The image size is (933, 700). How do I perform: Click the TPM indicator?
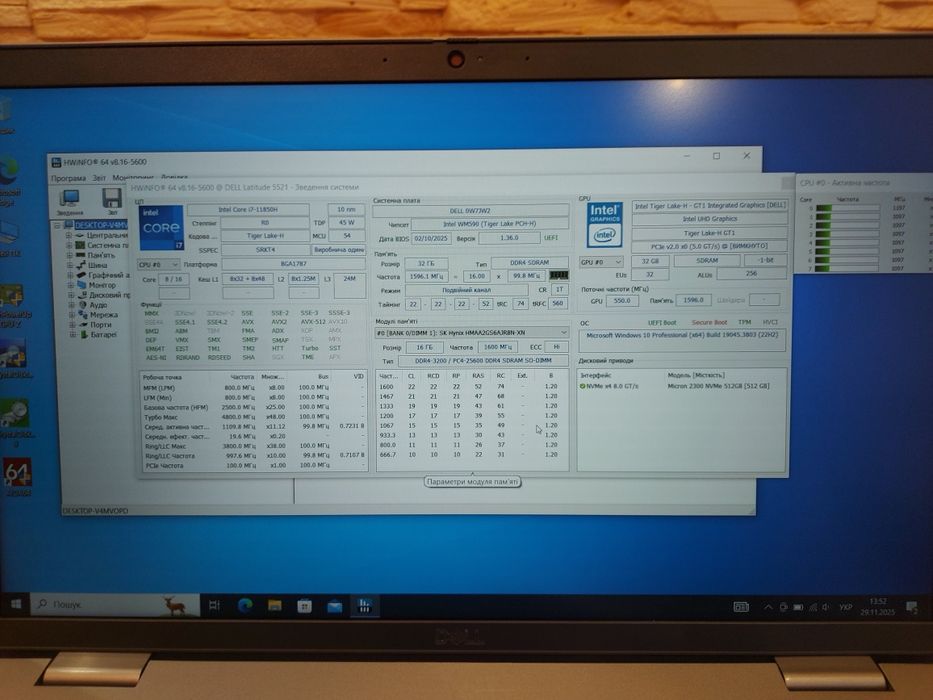(x=744, y=322)
